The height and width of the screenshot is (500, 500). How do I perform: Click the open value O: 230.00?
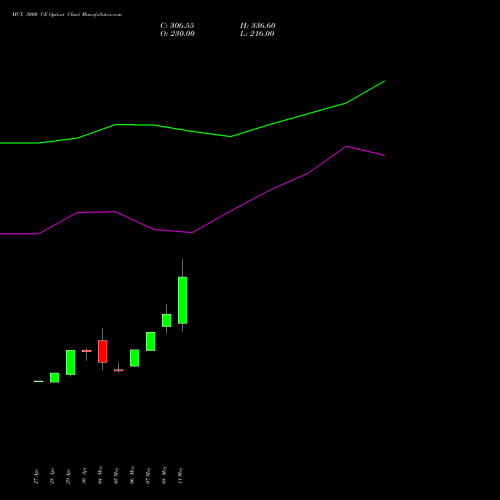click(177, 34)
